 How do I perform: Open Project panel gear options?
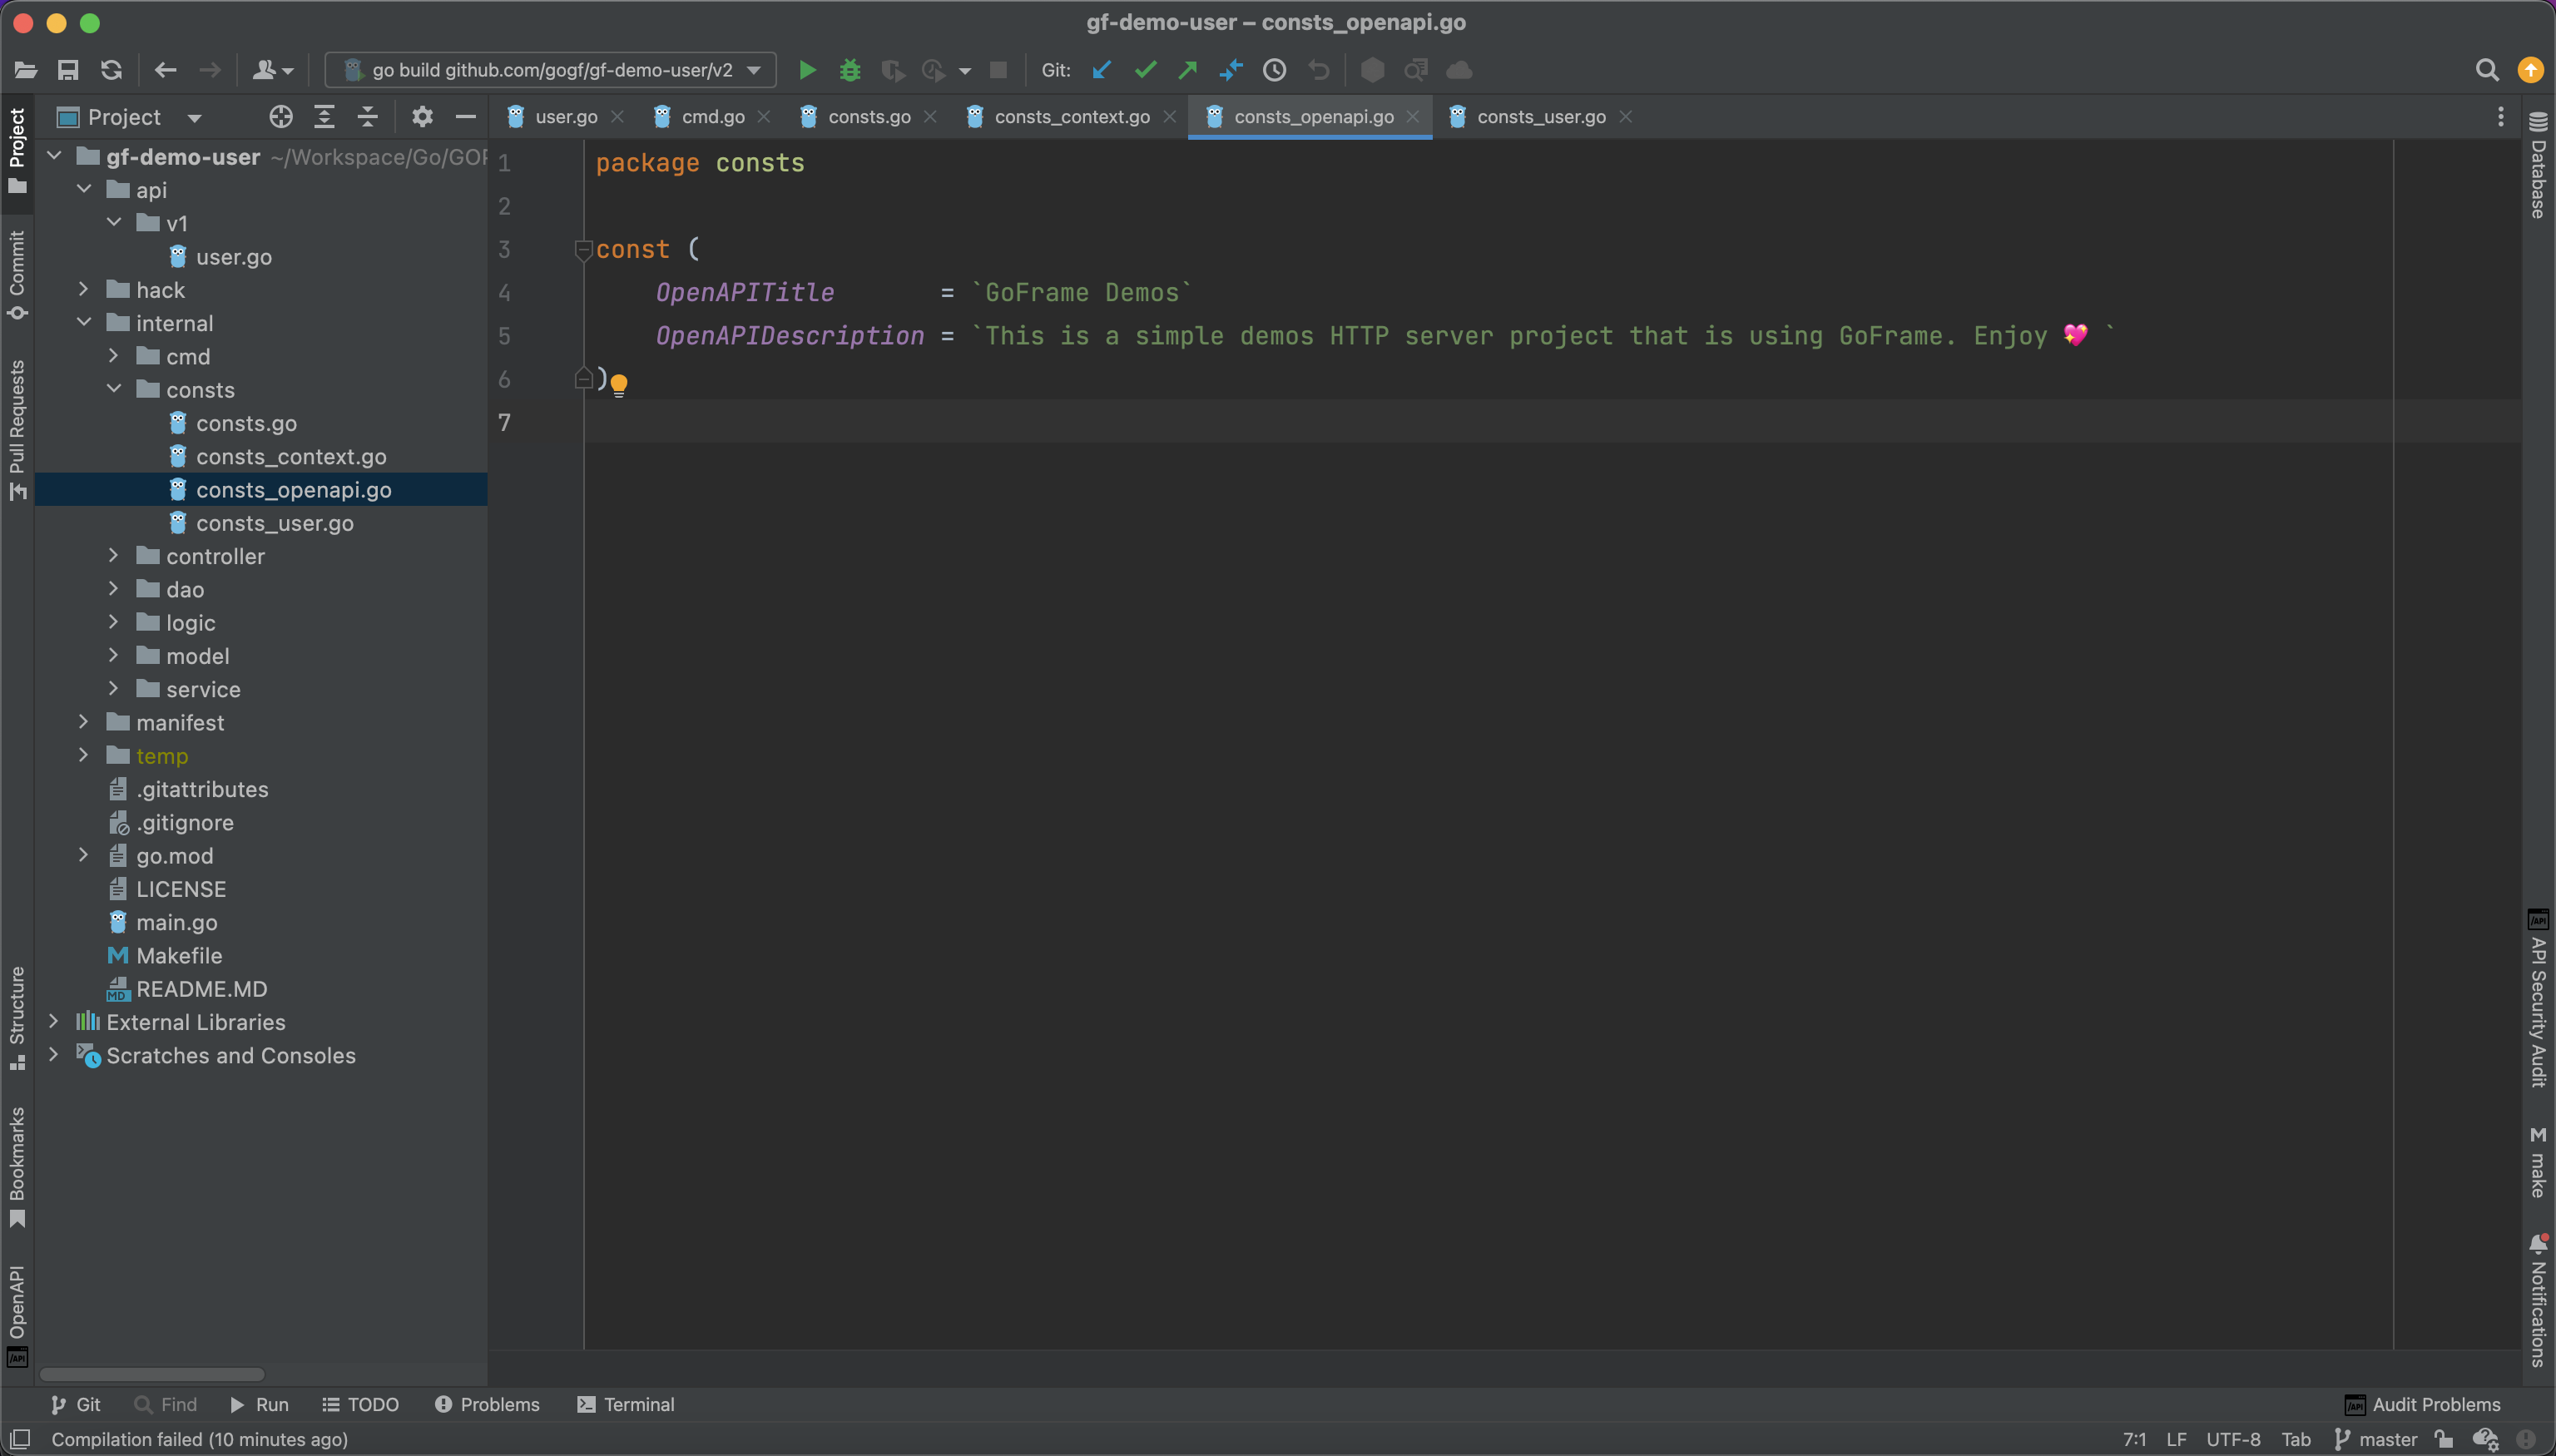coord(422,117)
